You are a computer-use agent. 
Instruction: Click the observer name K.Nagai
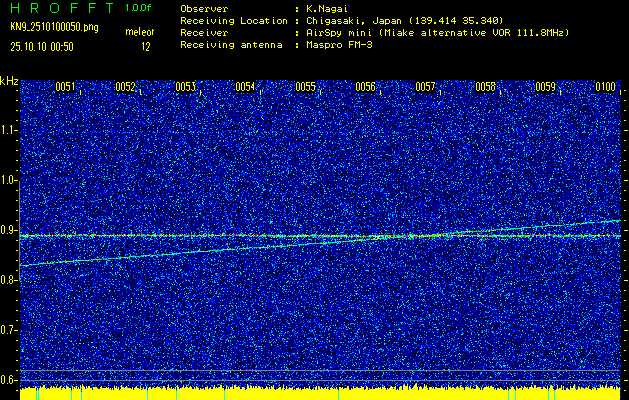click(x=323, y=8)
